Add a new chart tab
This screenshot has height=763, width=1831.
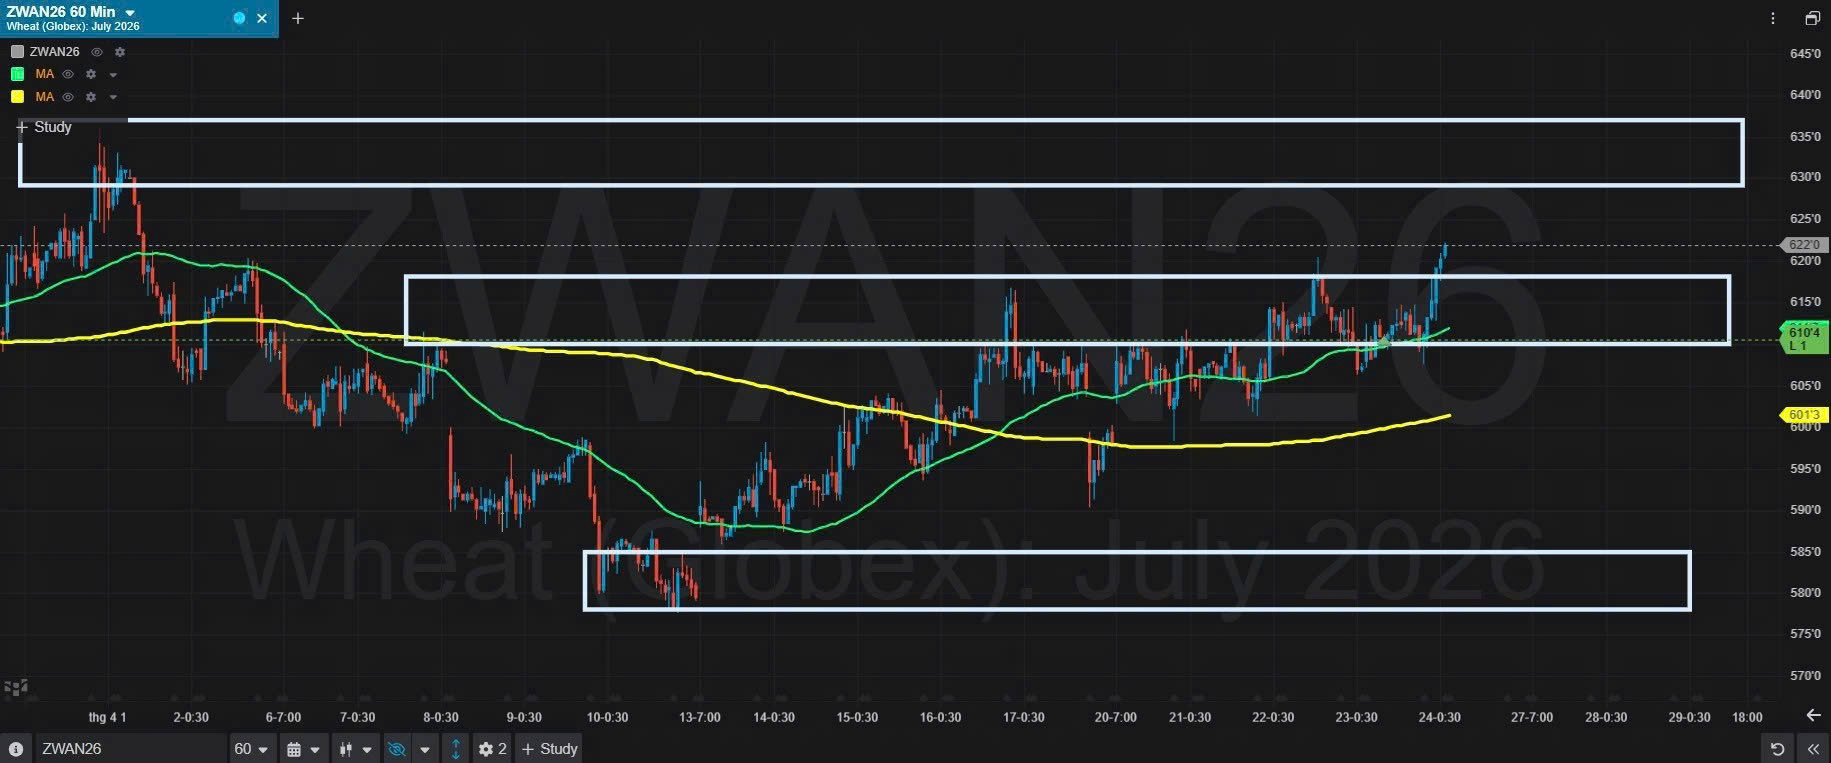click(x=297, y=18)
